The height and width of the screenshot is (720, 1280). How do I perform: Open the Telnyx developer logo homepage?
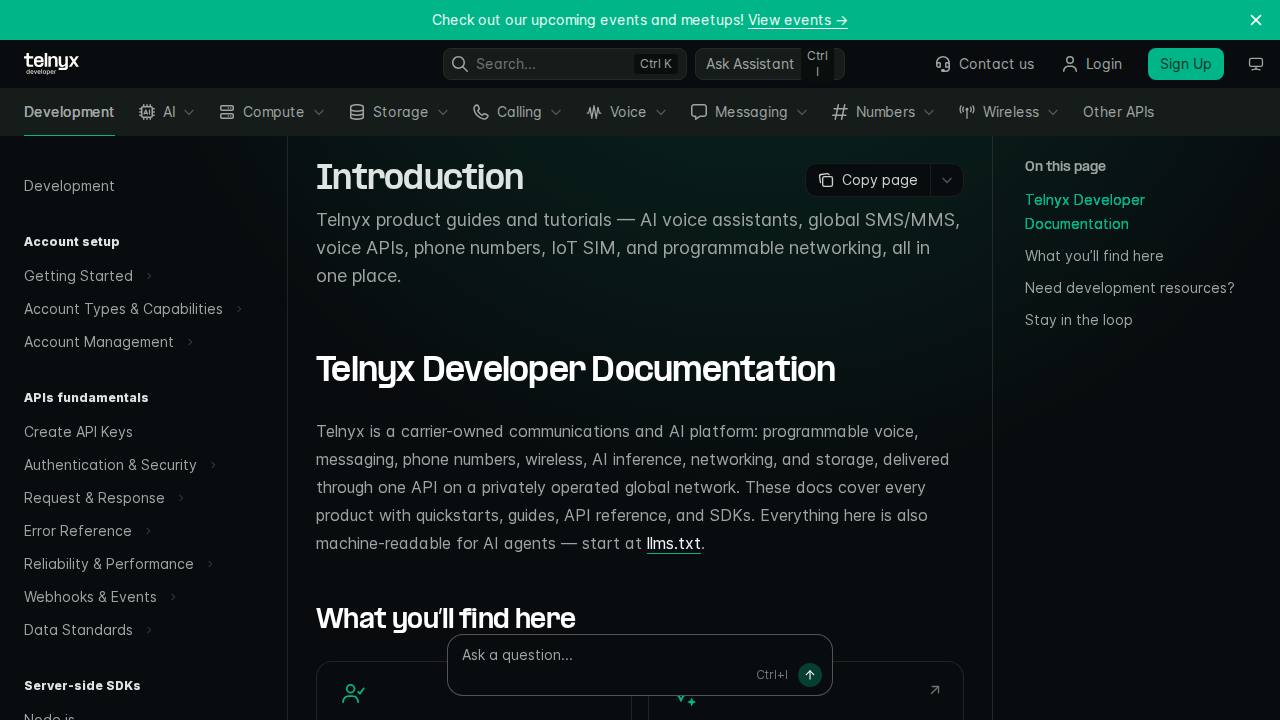point(51,64)
